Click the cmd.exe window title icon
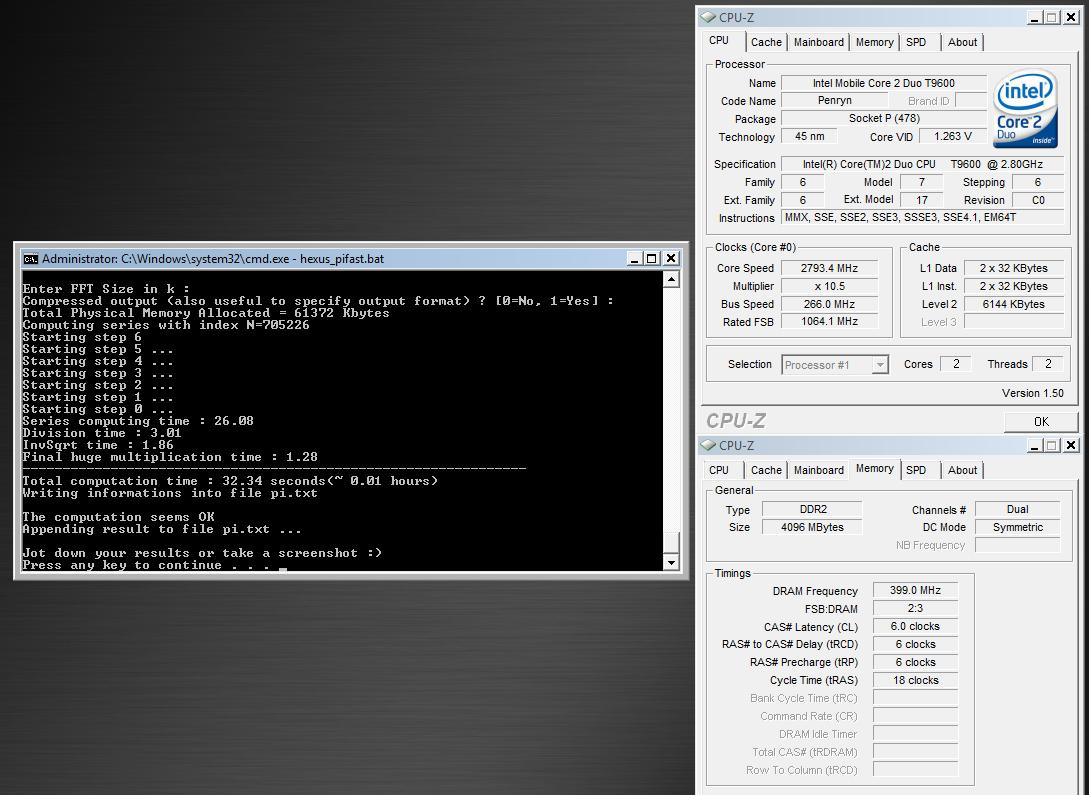This screenshot has width=1089, height=795. point(30,259)
